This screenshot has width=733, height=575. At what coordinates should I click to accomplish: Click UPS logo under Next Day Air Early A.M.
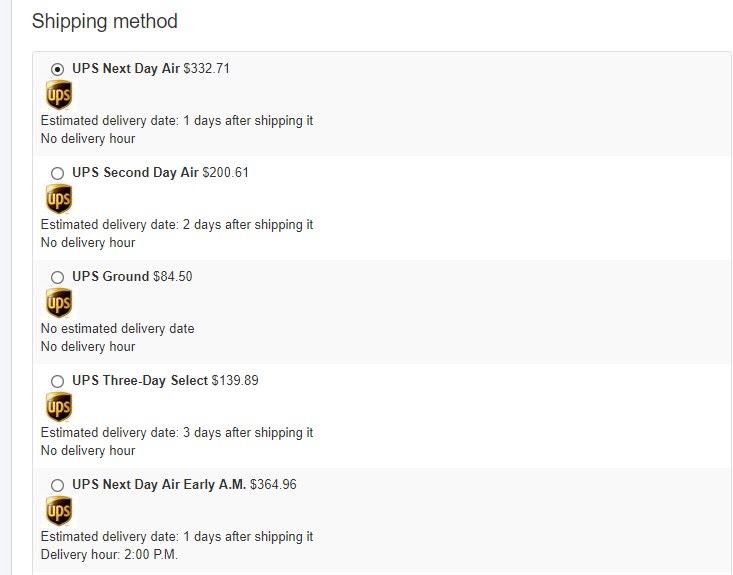coord(59,511)
